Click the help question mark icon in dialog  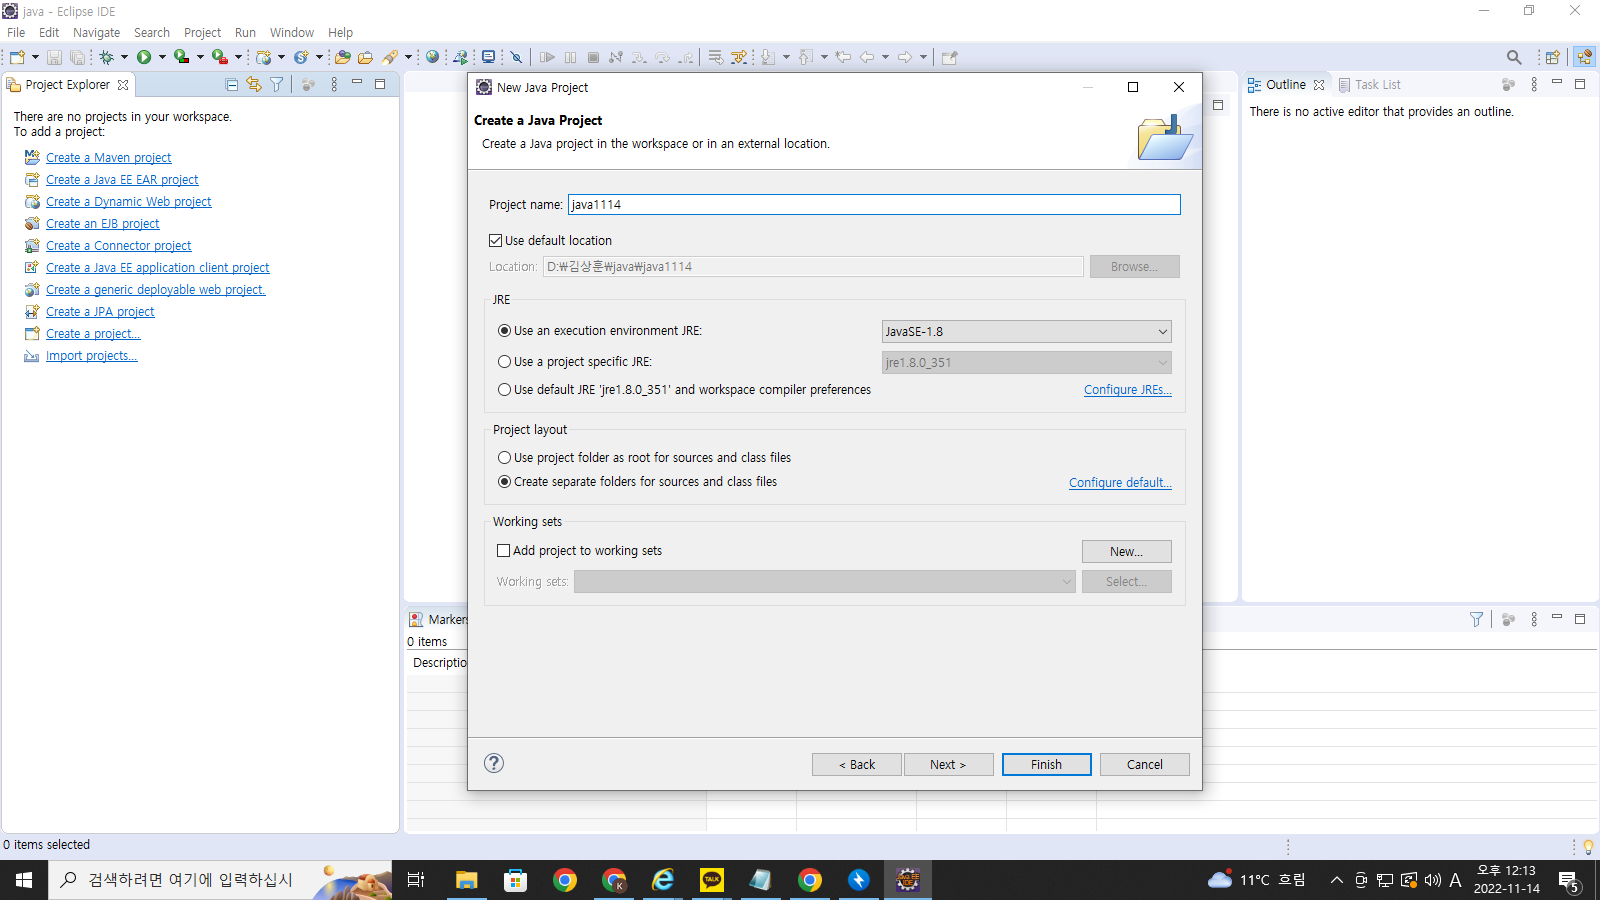494,763
